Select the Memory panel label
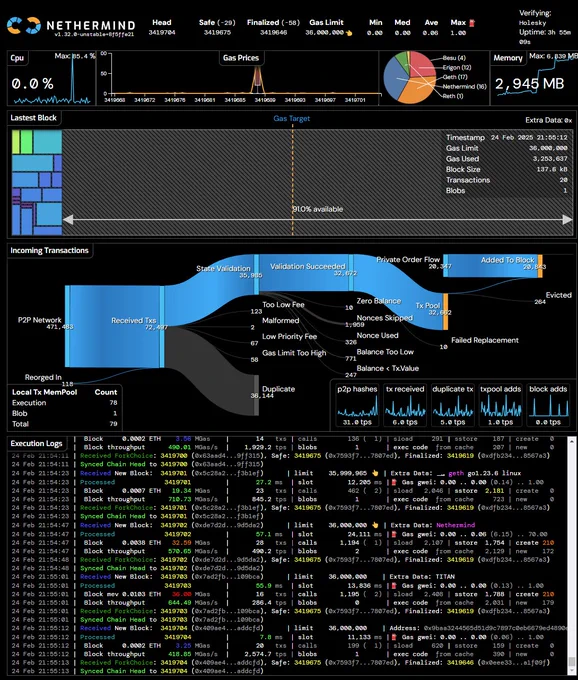578x680 pixels. tap(508, 58)
